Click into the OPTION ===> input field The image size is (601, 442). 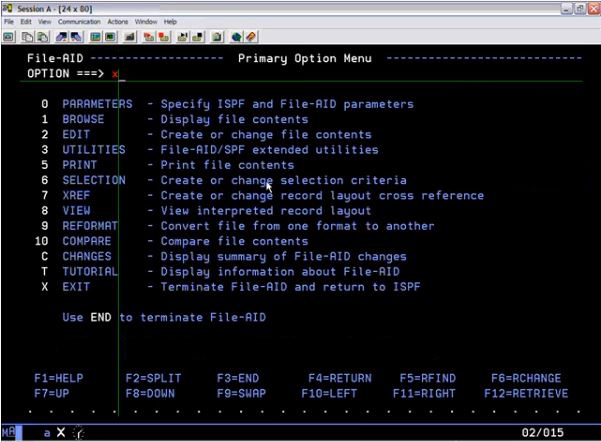[x=345, y=74]
